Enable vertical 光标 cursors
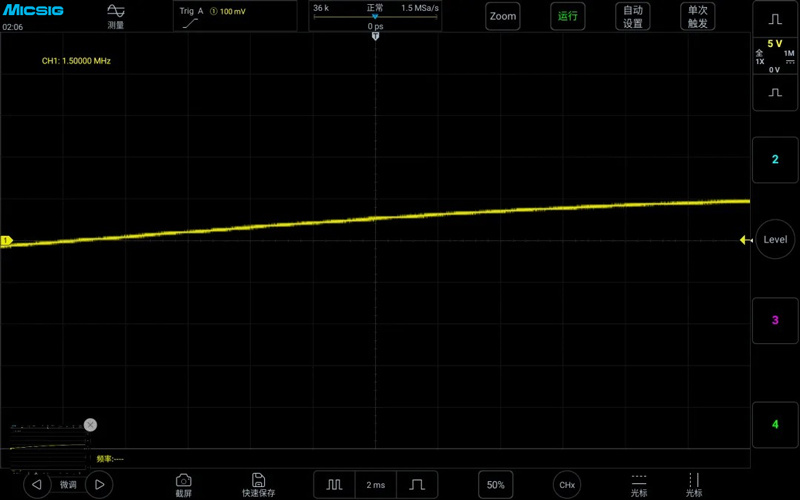 point(694,485)
